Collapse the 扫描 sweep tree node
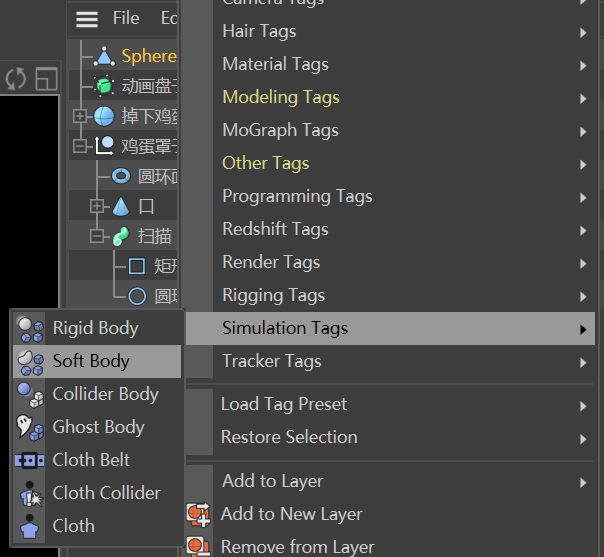This screenshot has width=604, height=557. [97, 236]
